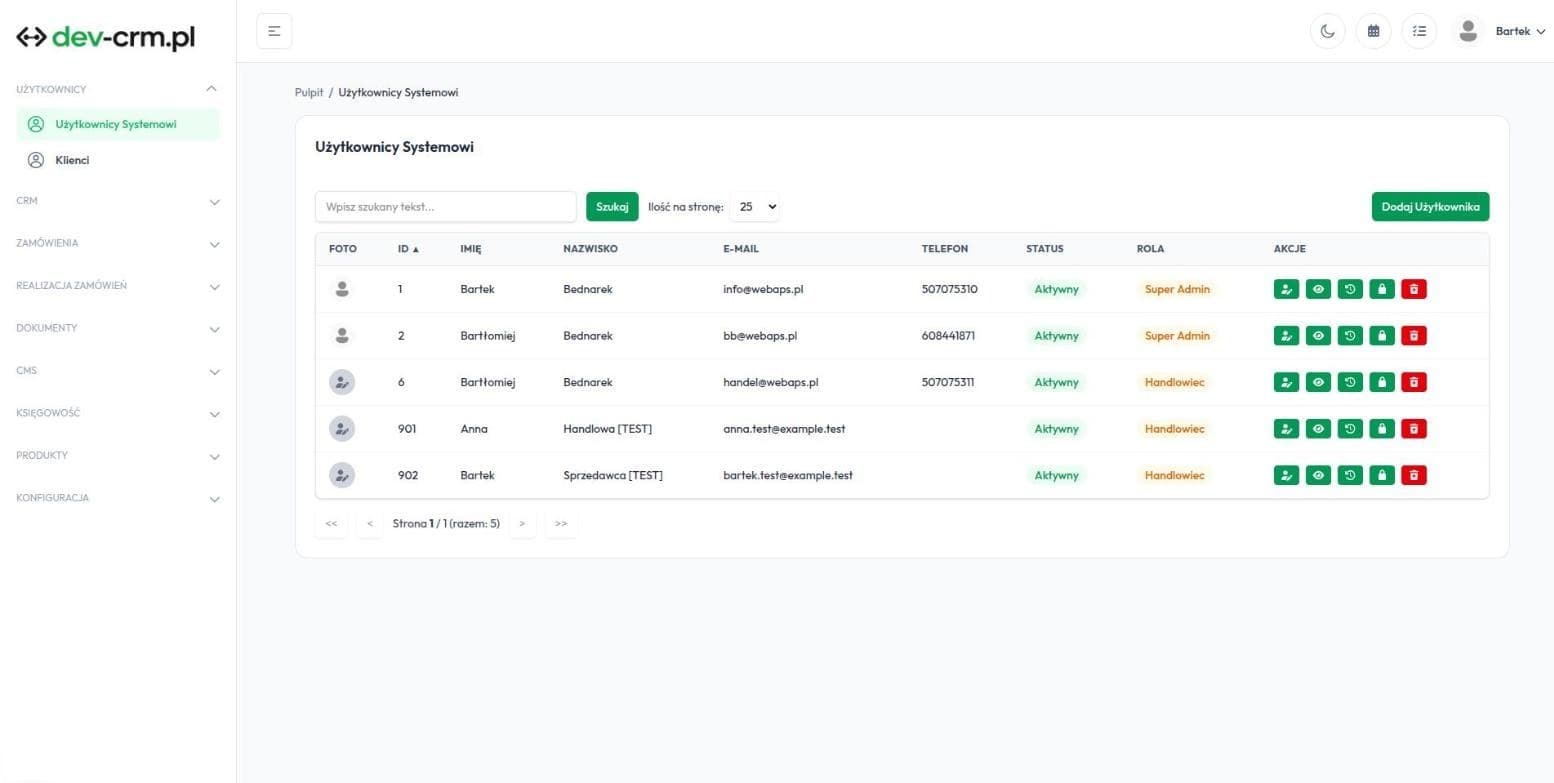Collapse the Użytkownicy sidebar section

pos(118,89)
